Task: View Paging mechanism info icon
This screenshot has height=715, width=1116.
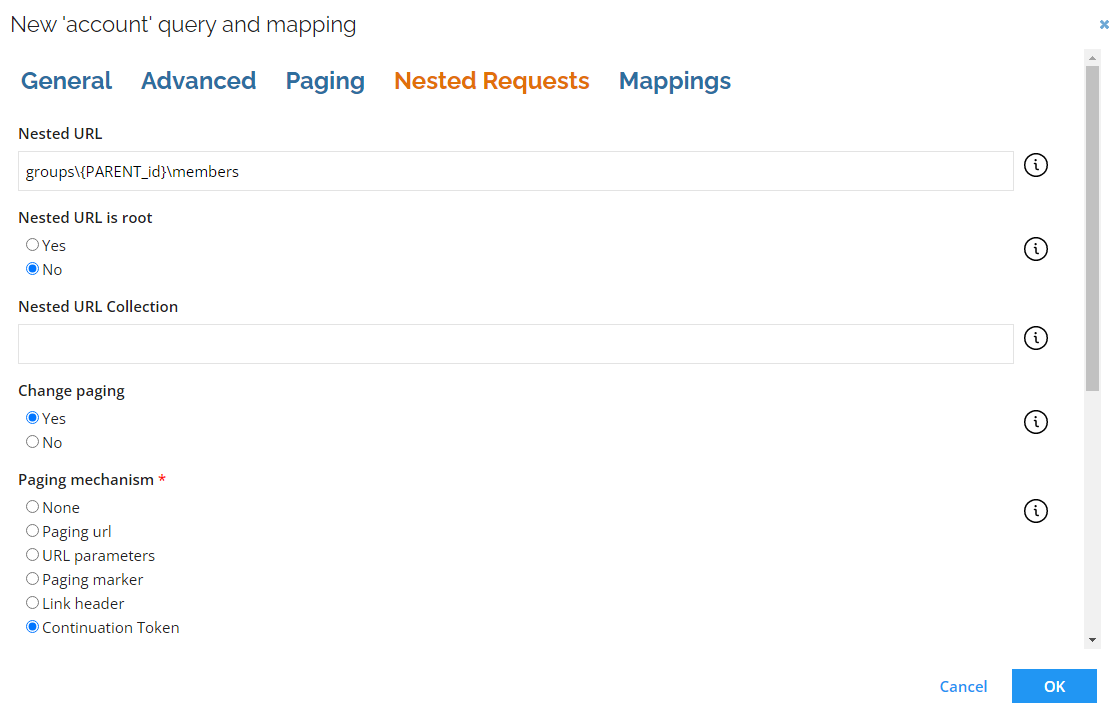Action: (1036, 511)
